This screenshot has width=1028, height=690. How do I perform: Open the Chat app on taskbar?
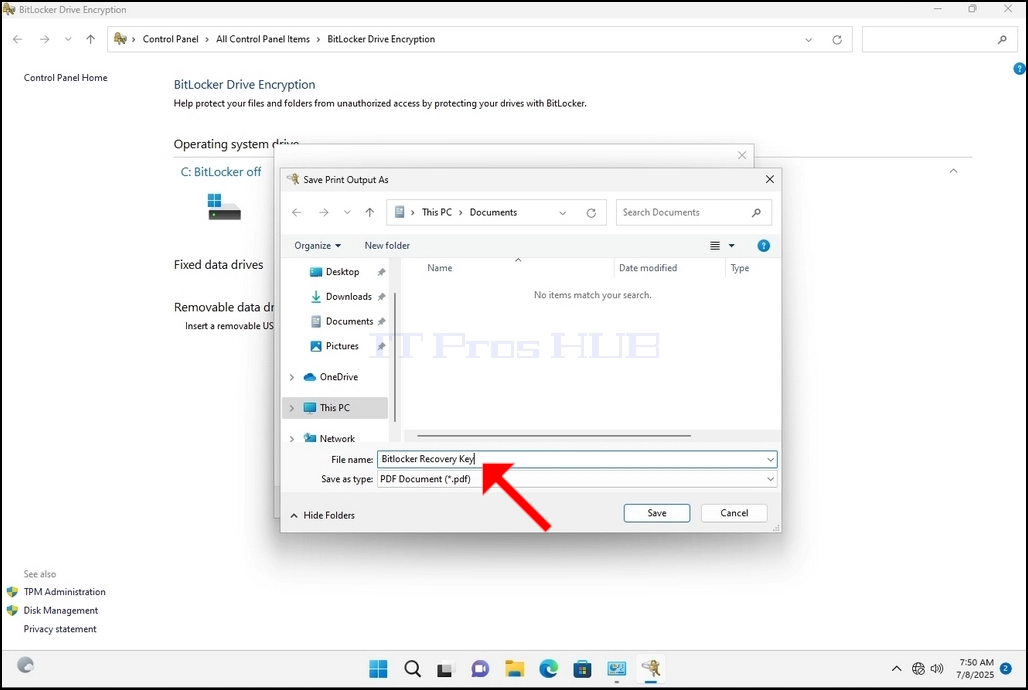pos(480,669)
